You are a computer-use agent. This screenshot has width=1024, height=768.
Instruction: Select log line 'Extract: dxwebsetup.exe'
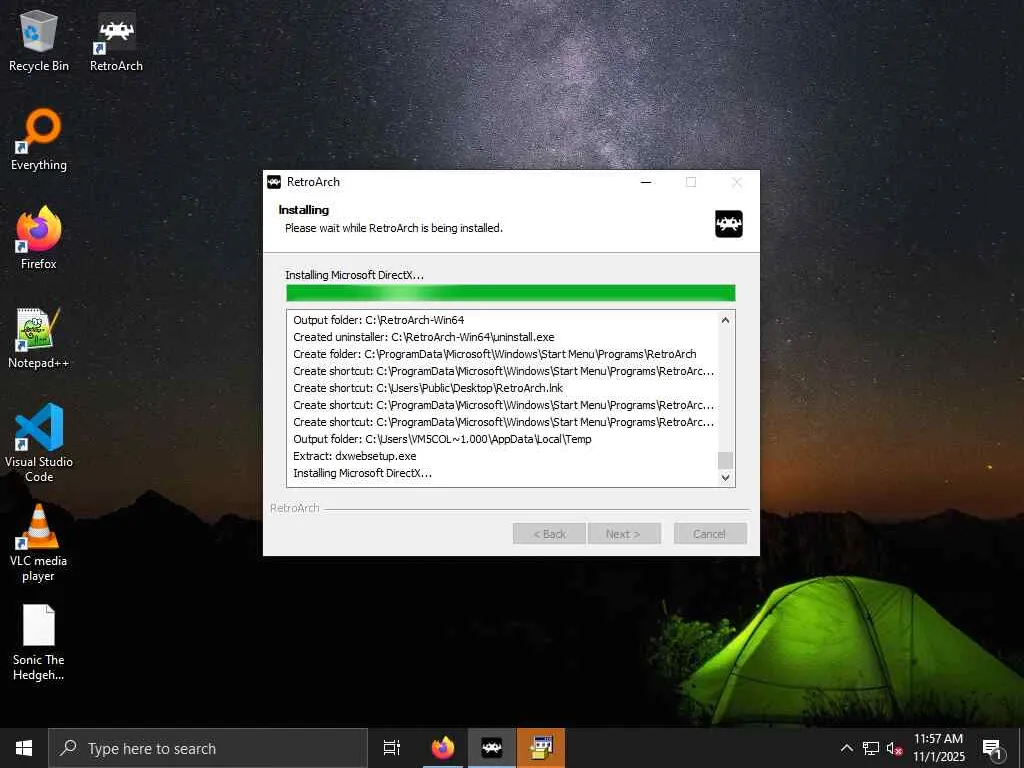pyautogui.click(x=355, y=456)
